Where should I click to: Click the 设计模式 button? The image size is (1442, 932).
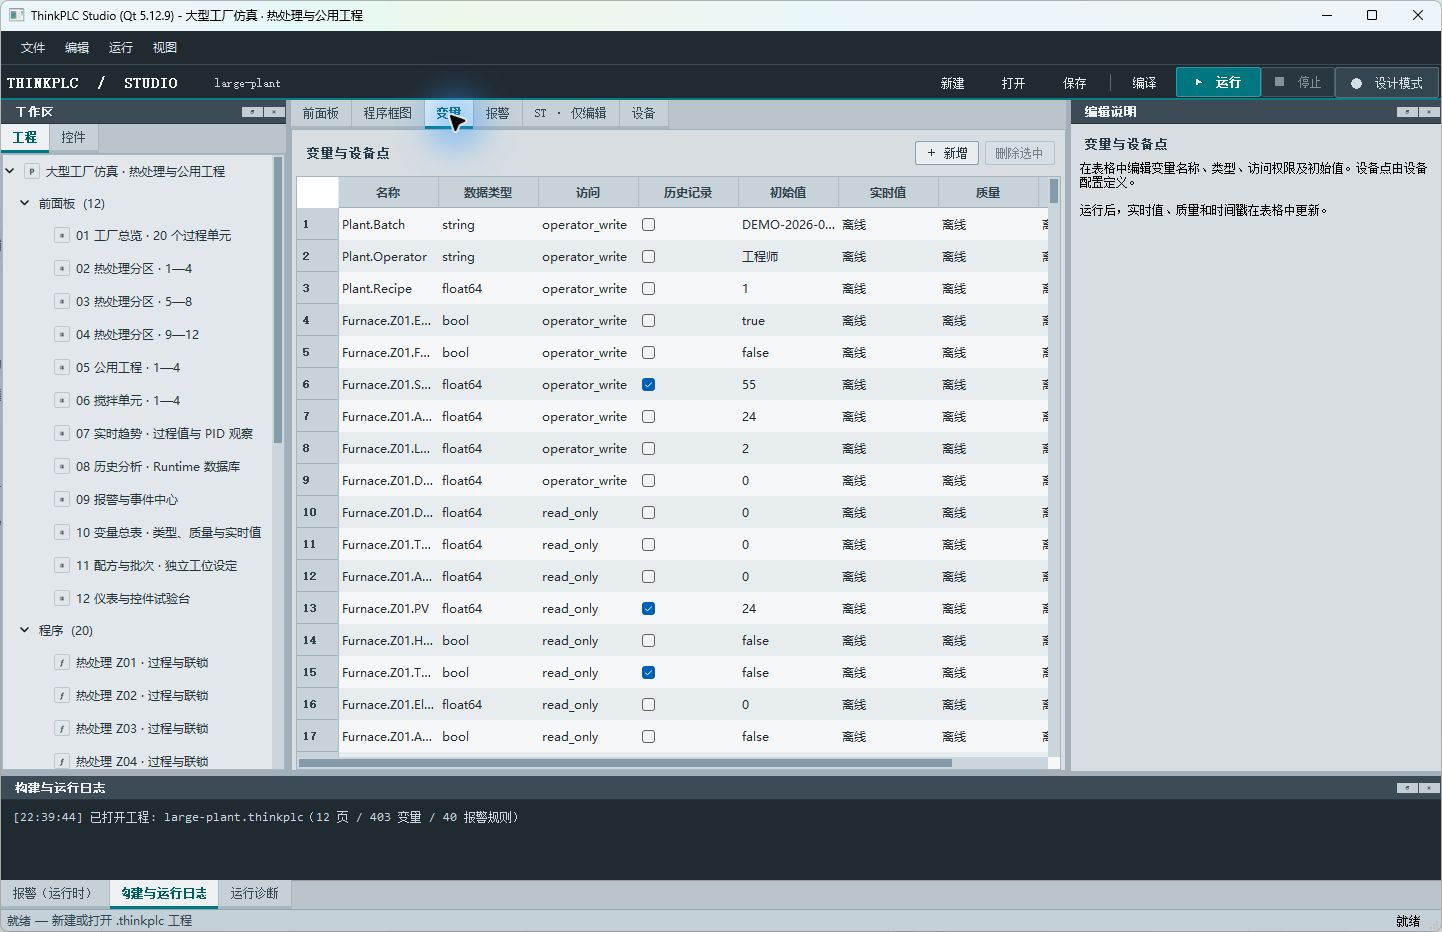[x=1387, y=83]
